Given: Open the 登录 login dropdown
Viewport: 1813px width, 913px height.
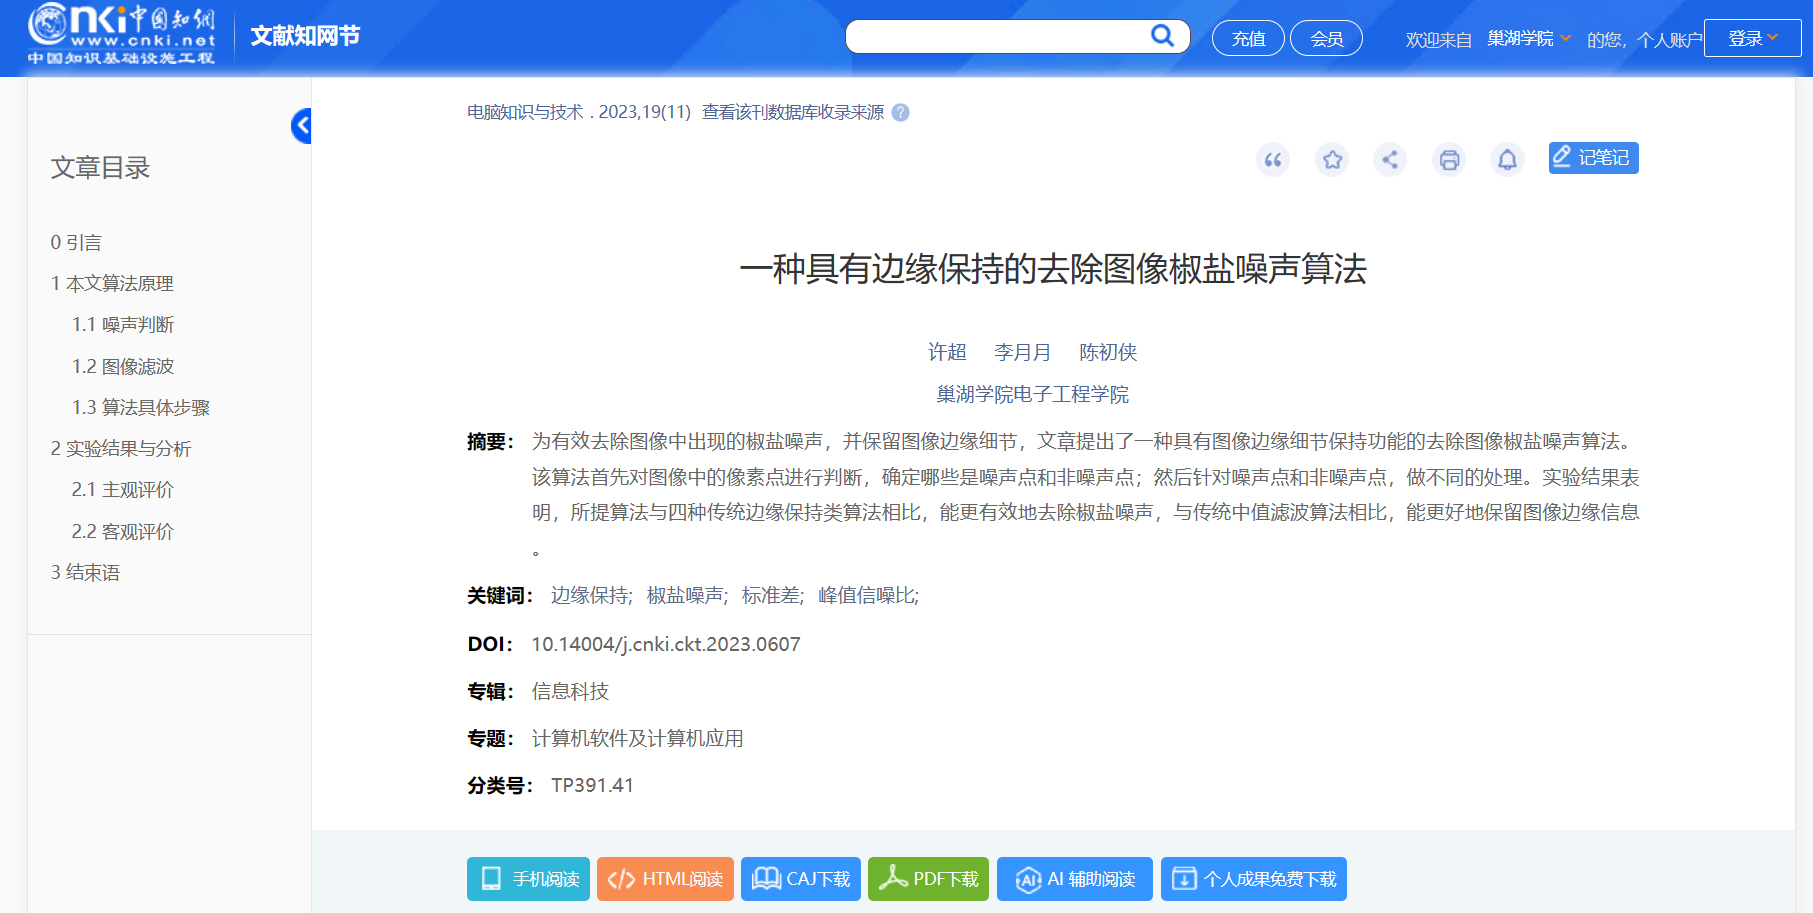Looking at the screenshot, I should coord(1752,39).
